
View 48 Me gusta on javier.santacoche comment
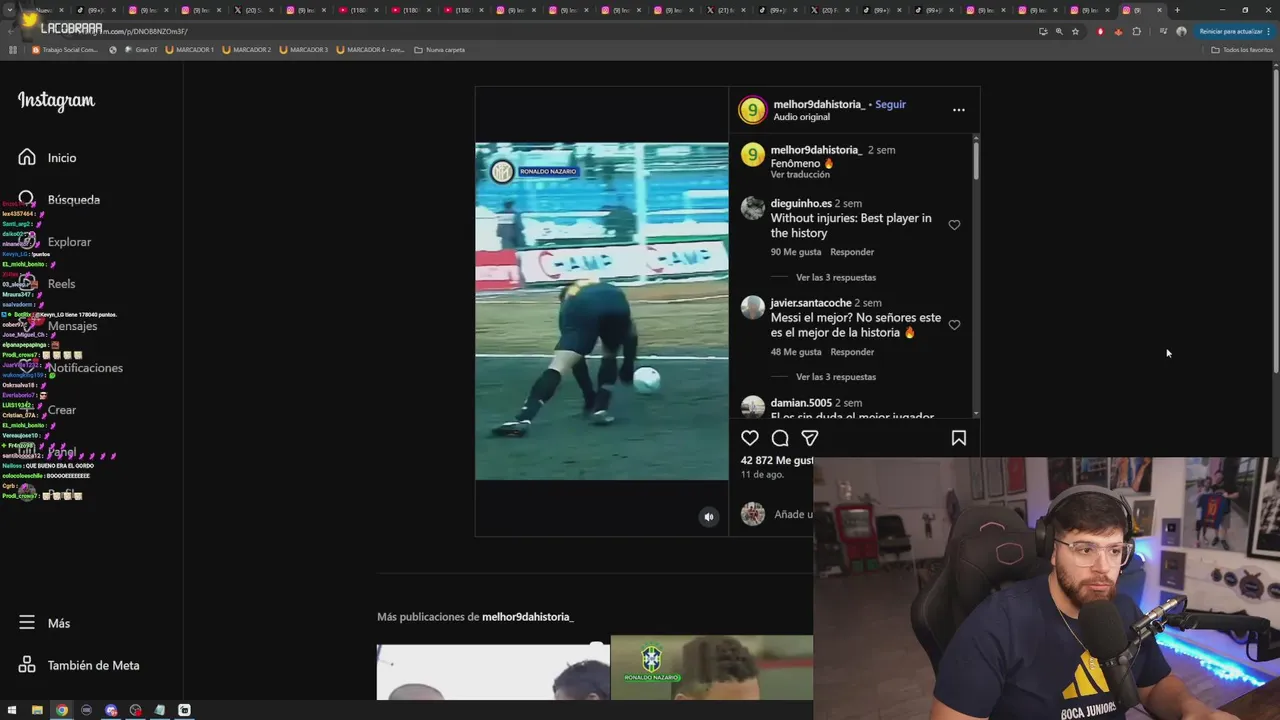[x=796, y=352]
